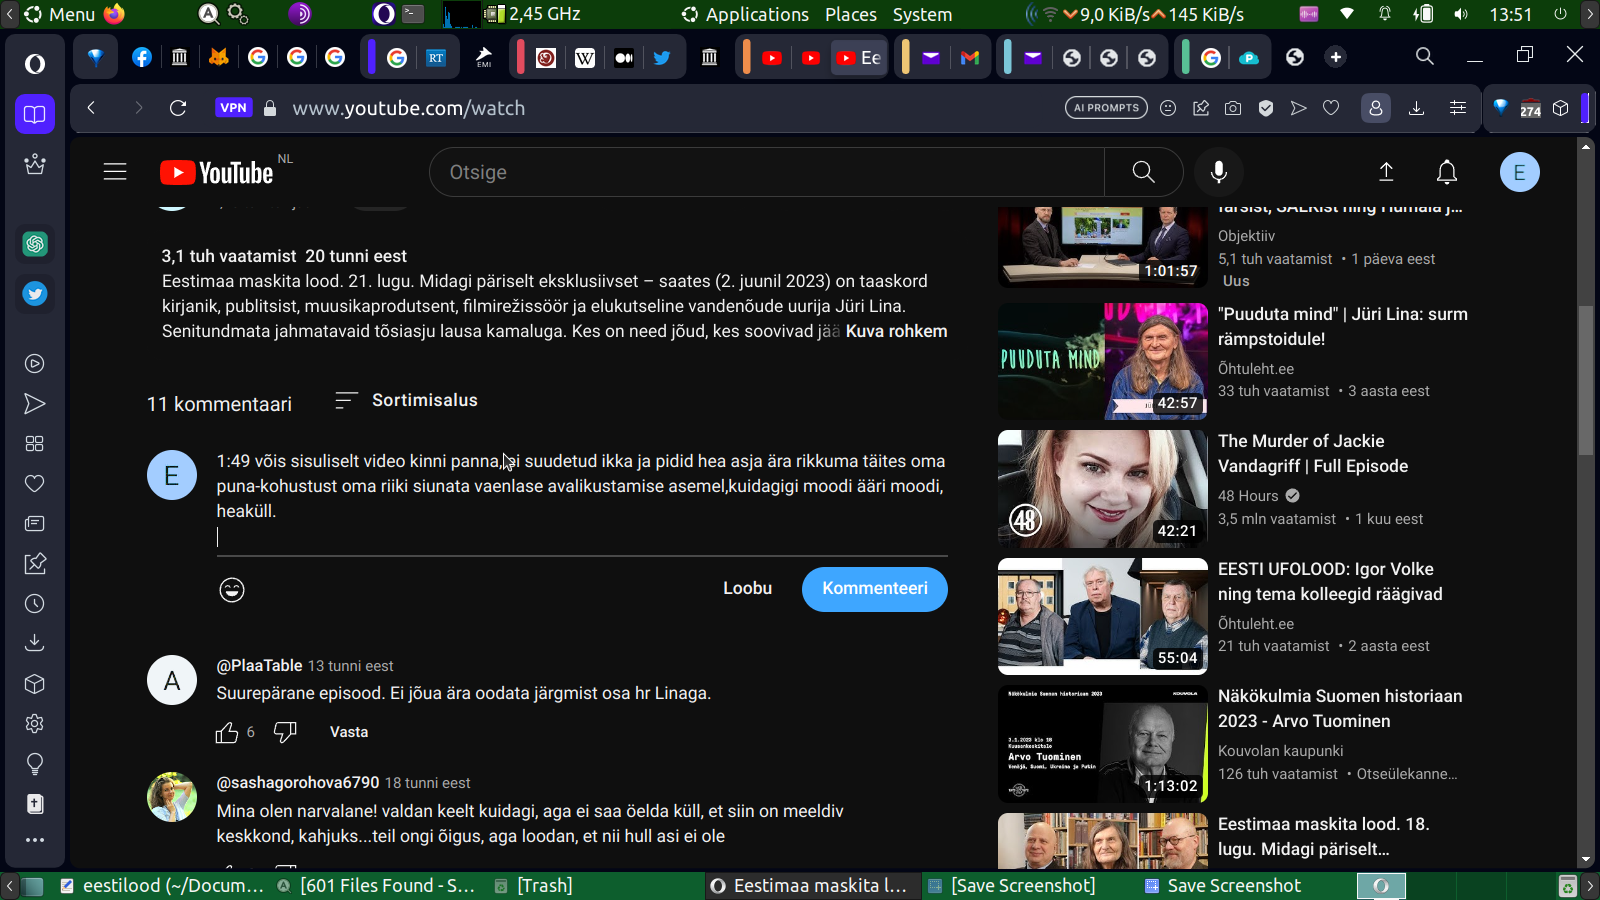Open ChatGPT in Opera sidebar
1600x900 pixels.
point(35,244)
